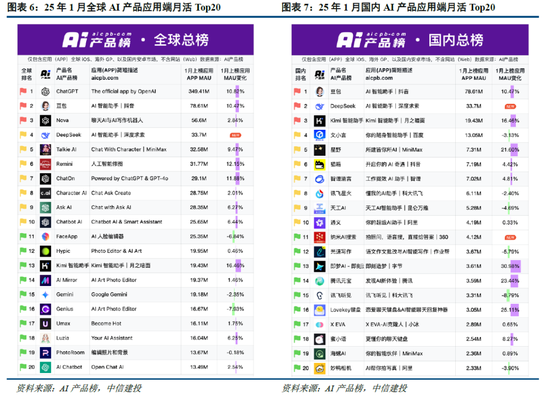Click the domestic MAU value '7.31M'
Image resolution: width=550 pixels, height=398 pixels.
pos(474,150)
